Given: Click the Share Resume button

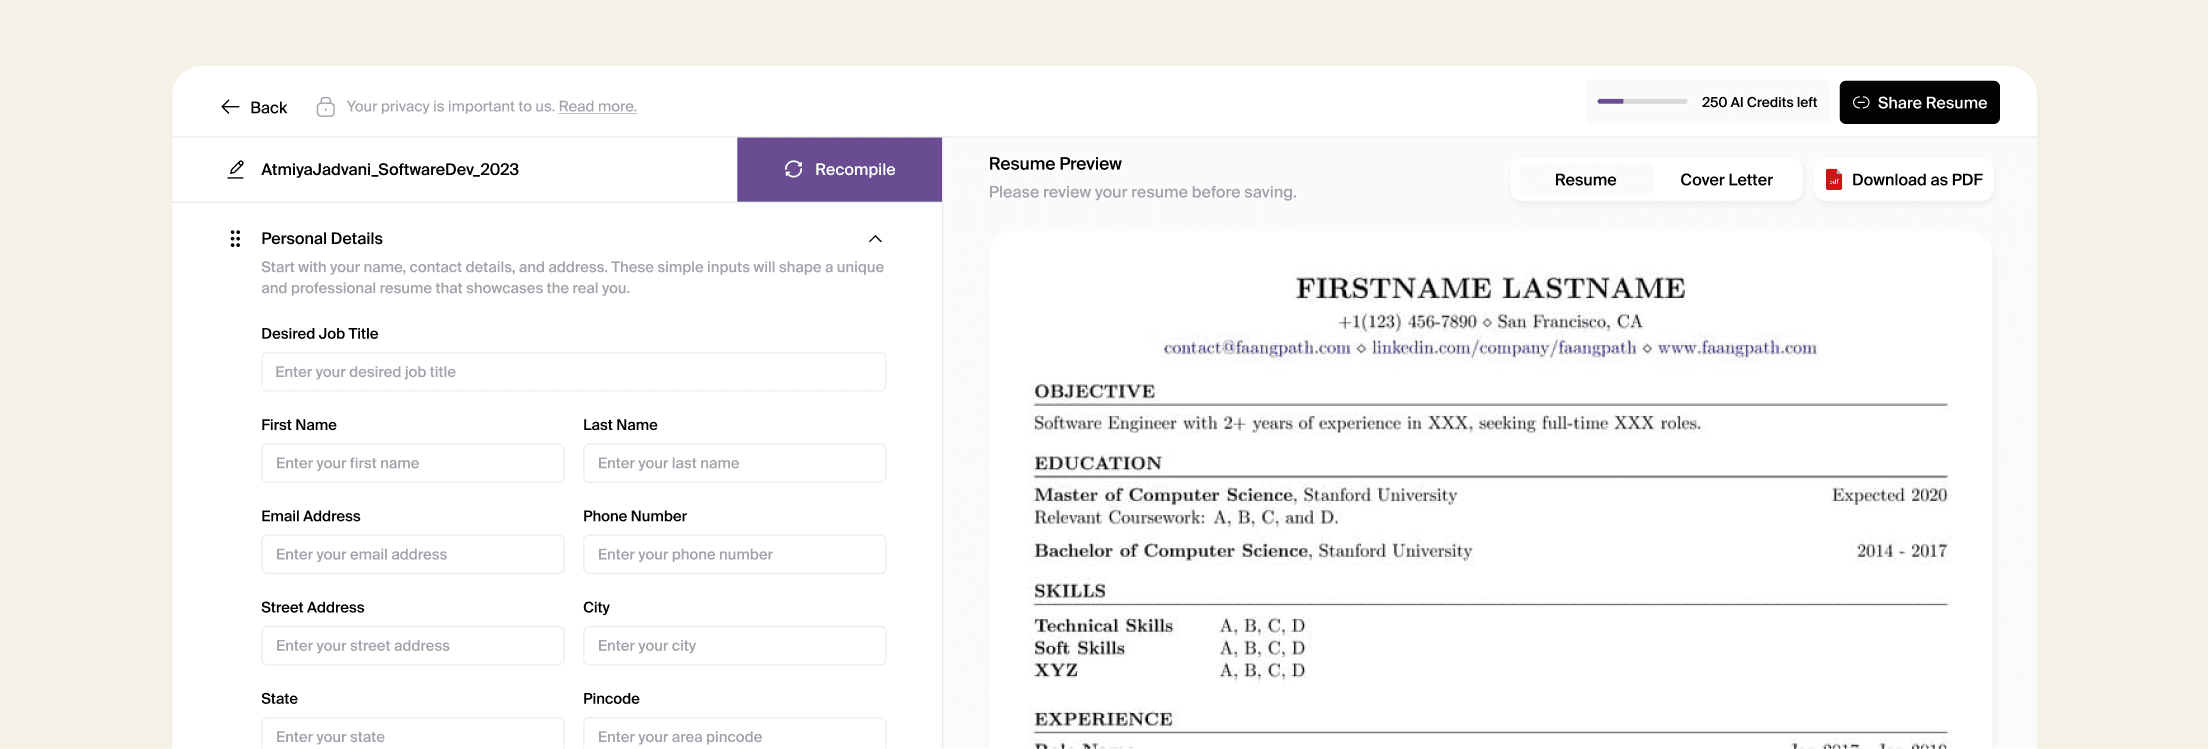Looking at the screenshot, I should [1919, 103].
